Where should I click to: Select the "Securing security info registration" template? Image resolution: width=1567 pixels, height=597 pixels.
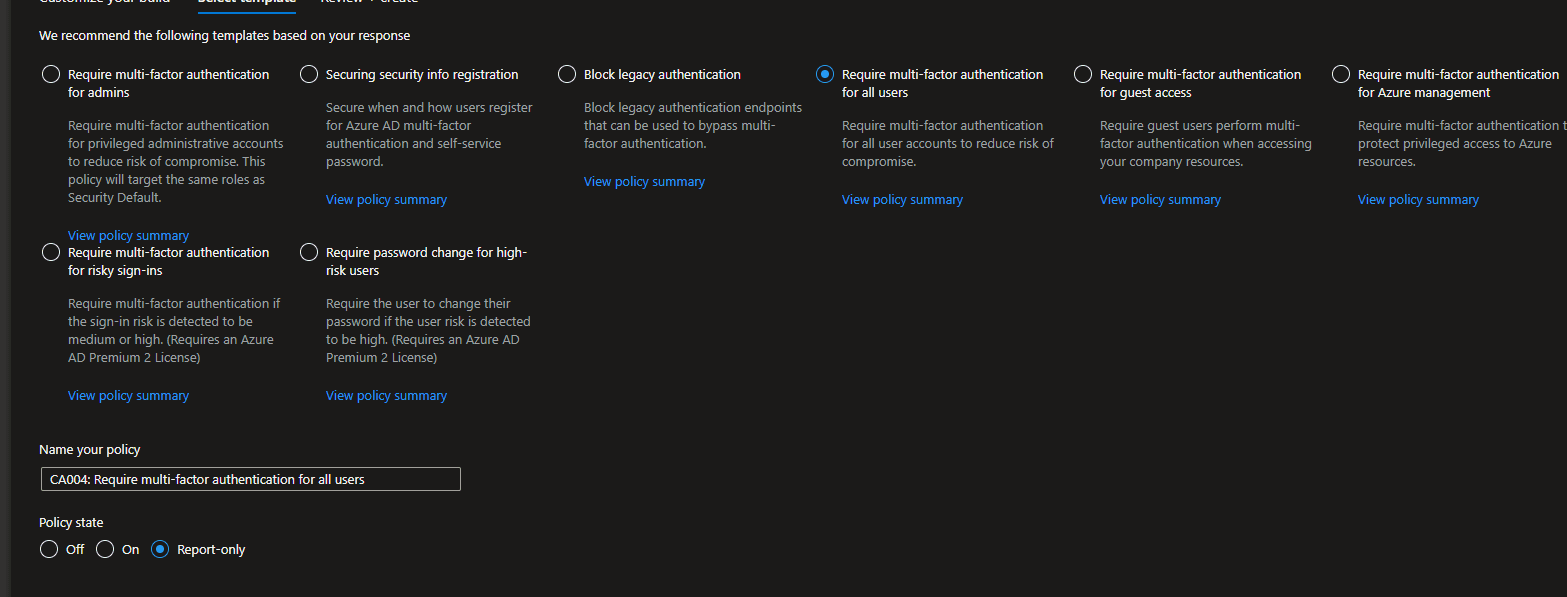308,74
